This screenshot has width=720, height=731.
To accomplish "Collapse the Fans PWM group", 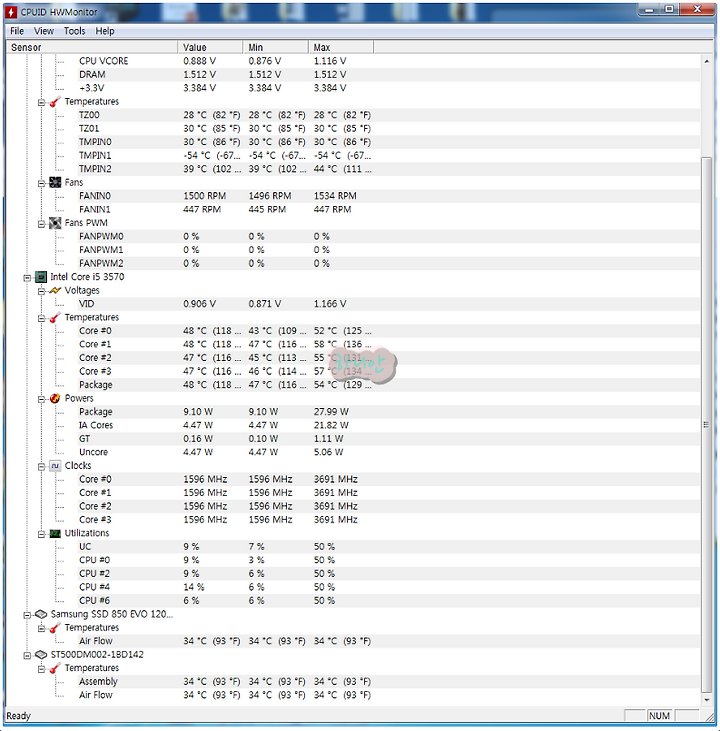I will (x=42, y=224).
